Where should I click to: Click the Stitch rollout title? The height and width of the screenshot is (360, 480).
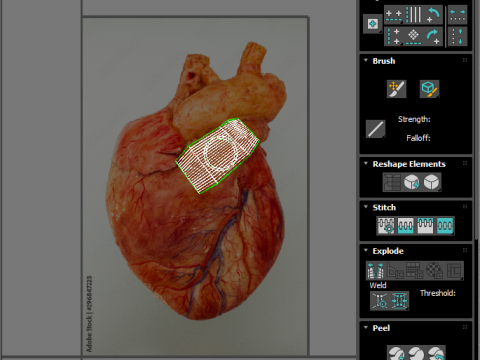click(x=384, y=207)
